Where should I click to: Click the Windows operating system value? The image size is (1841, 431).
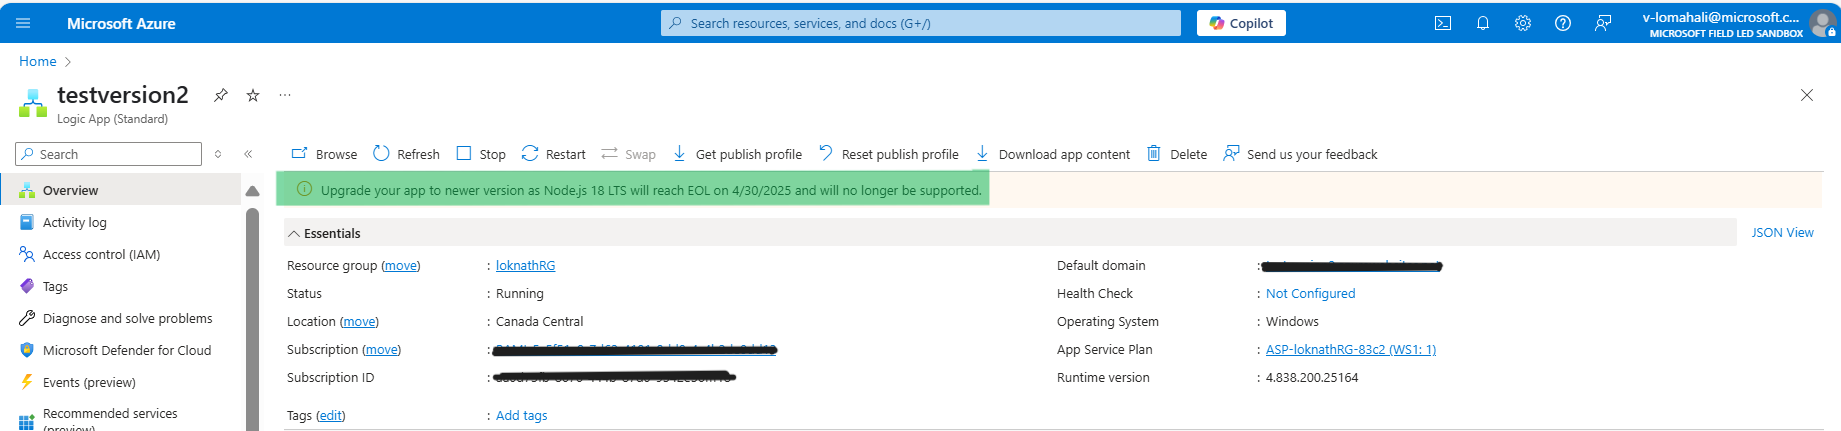[1292, 321]
